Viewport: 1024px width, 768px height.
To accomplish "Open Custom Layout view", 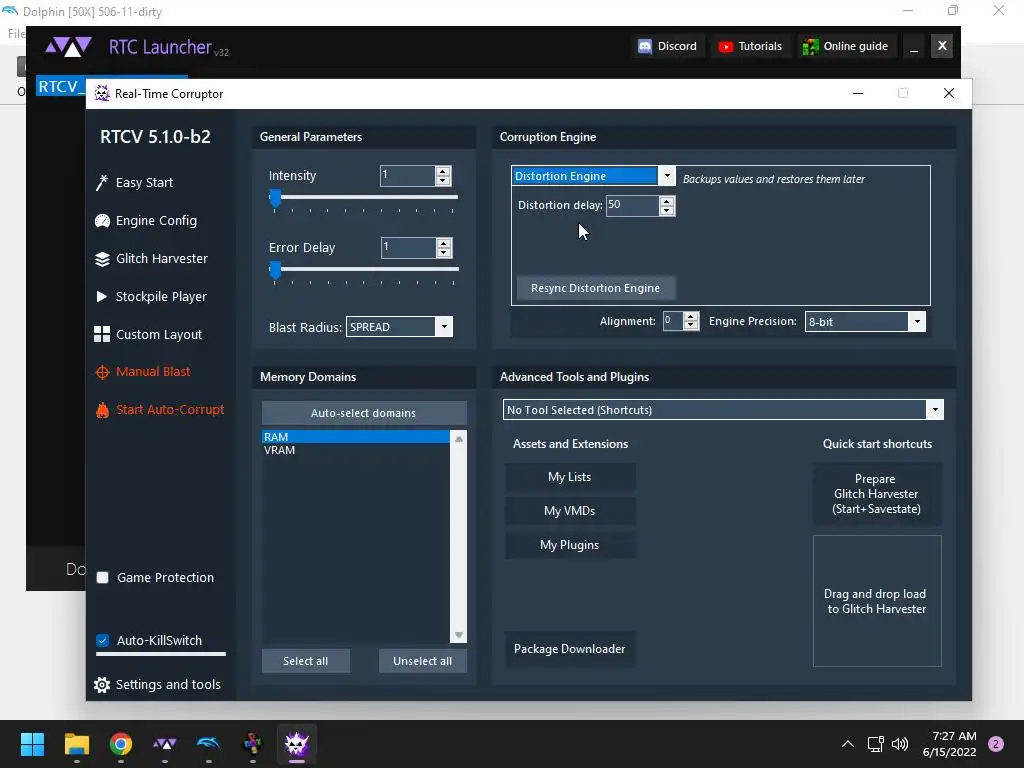I will [159, 334].
